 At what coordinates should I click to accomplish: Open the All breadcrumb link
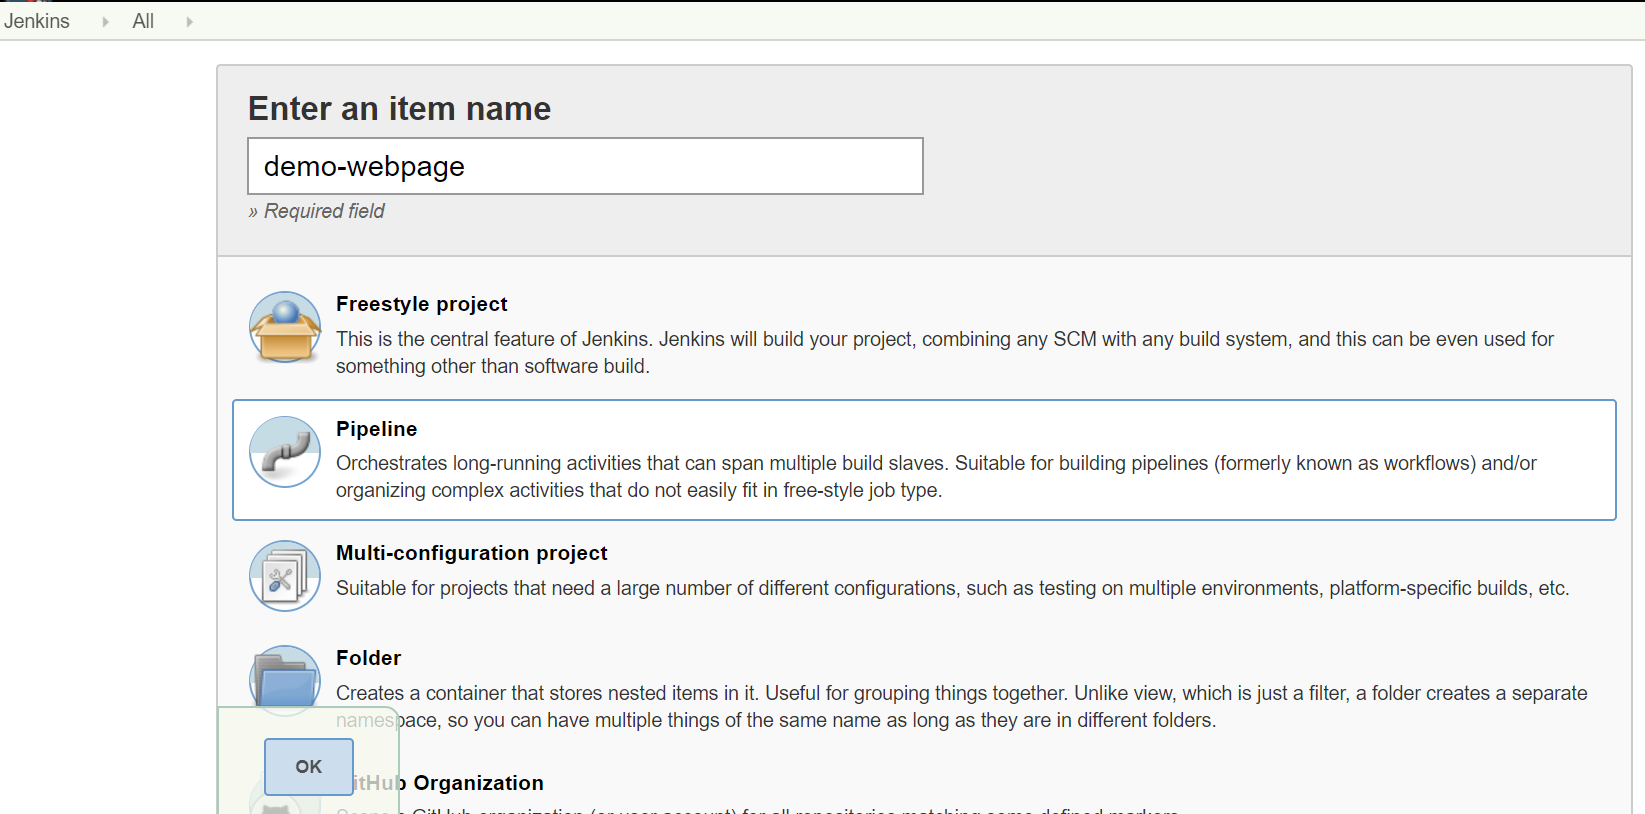[143, 21]
